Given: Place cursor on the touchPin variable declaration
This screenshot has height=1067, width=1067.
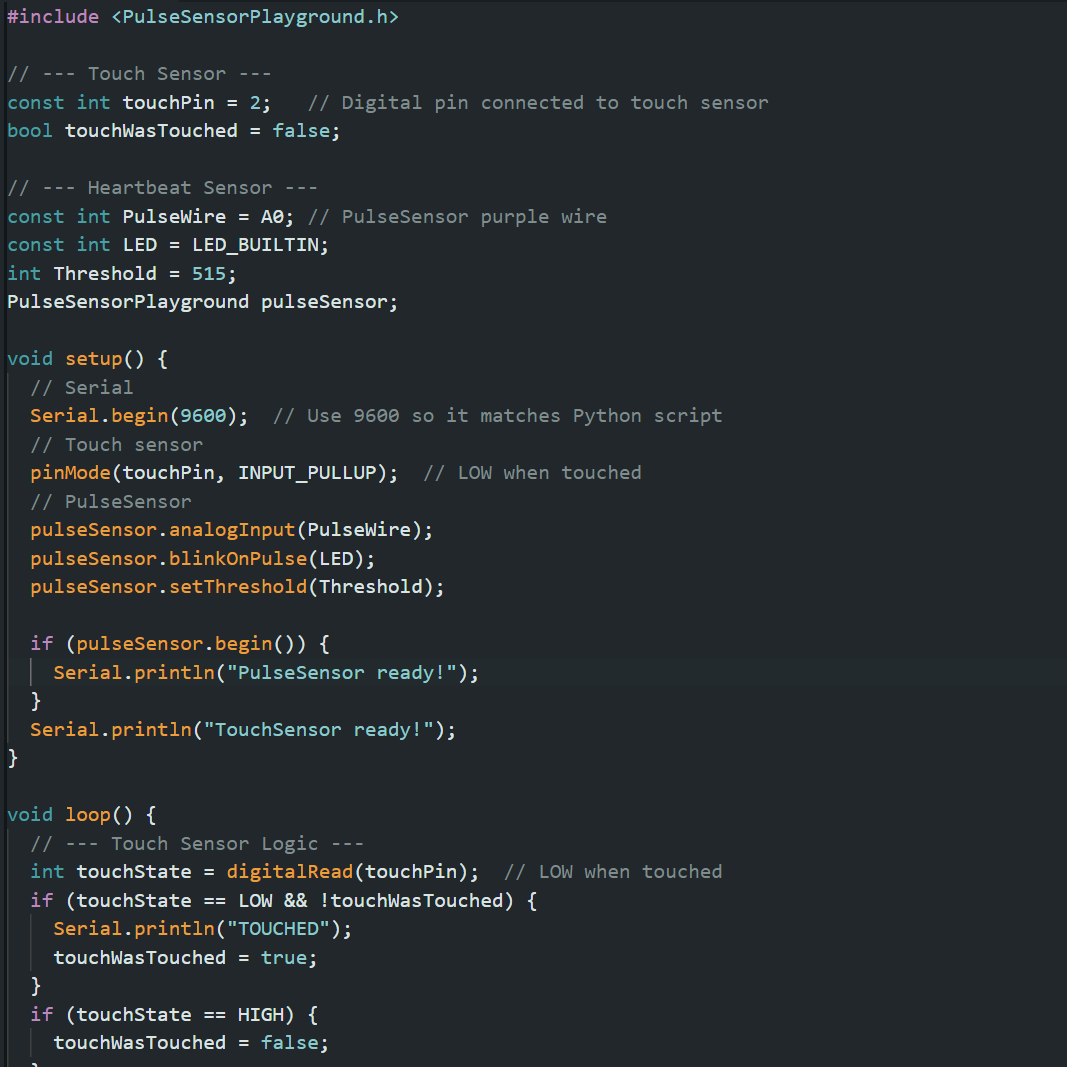Looking at the screenshot, I should [170, 102].
